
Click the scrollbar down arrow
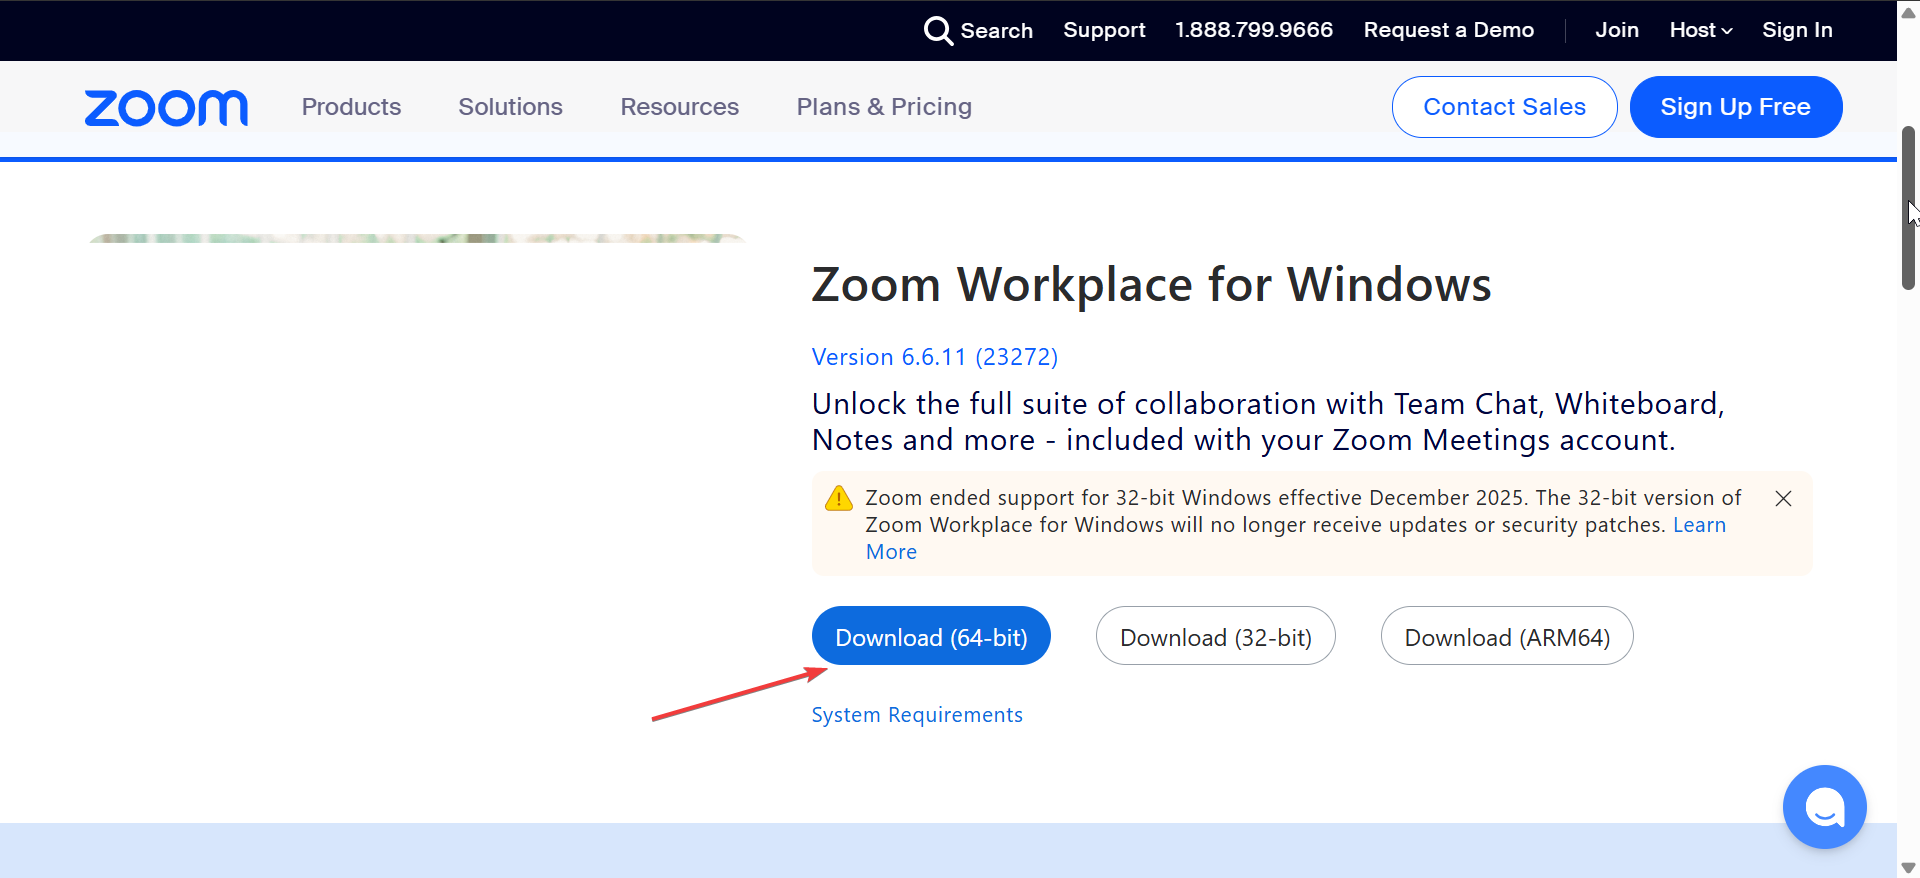click(1908, 867)
